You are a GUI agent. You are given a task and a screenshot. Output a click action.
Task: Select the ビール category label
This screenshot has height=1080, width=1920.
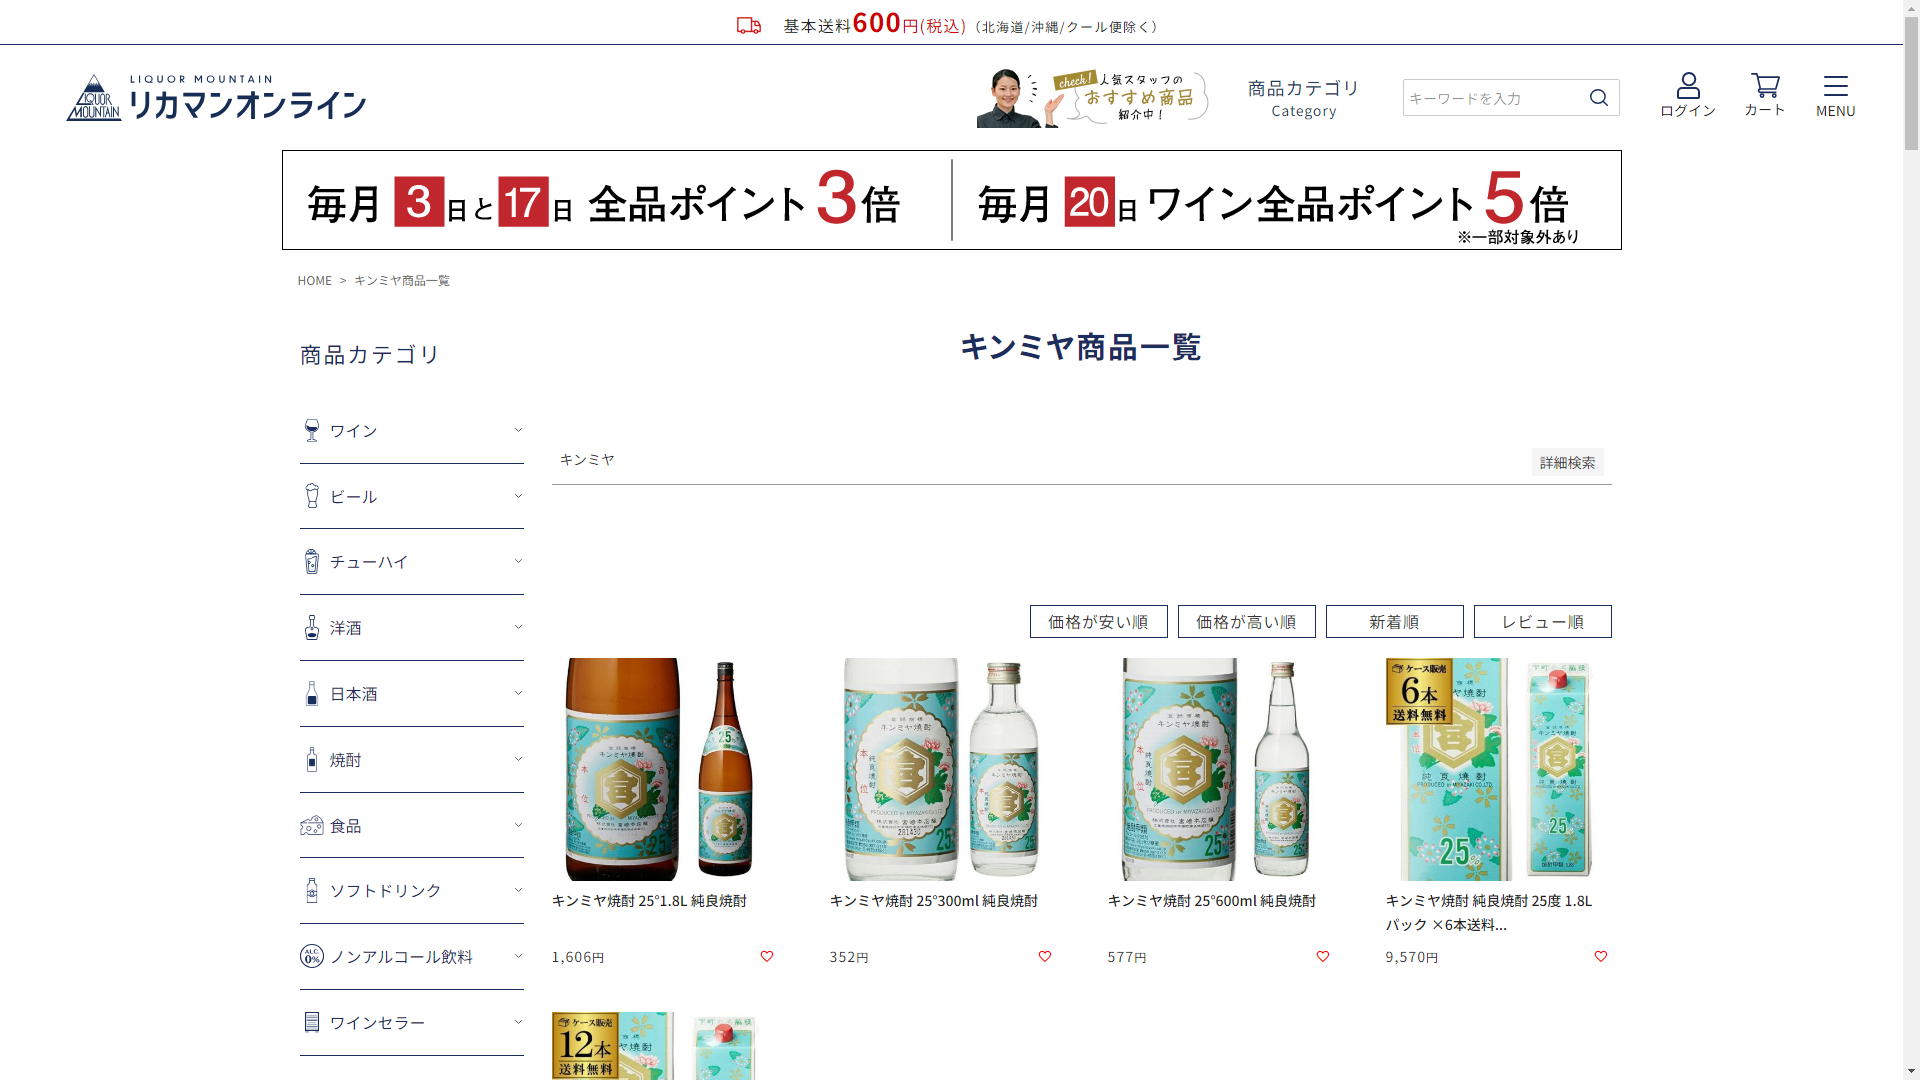pyautogui.click(x=354, y=497)
